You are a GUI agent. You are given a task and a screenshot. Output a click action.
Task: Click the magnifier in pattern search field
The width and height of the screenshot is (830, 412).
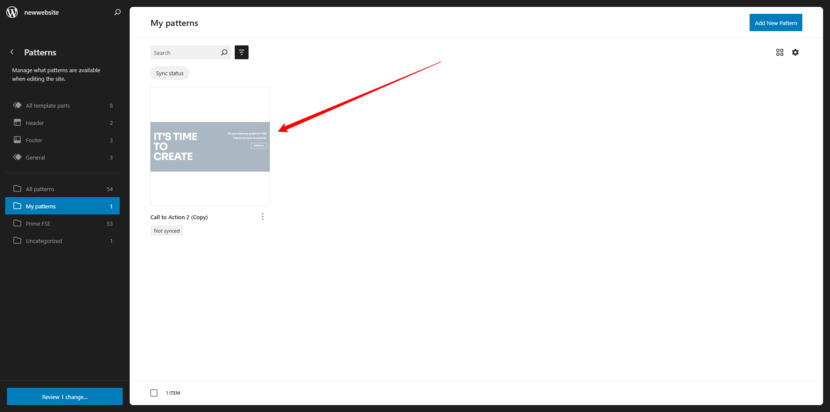point(224,52)
